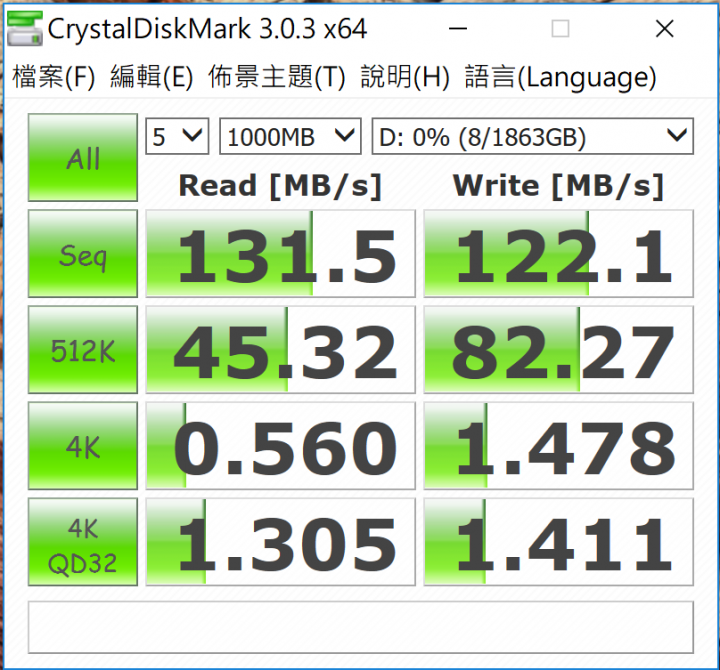Screen dimensions: 720x670
Task: Click the CrystalDiskMark app icon in title bar
Action: coord(25,28)
